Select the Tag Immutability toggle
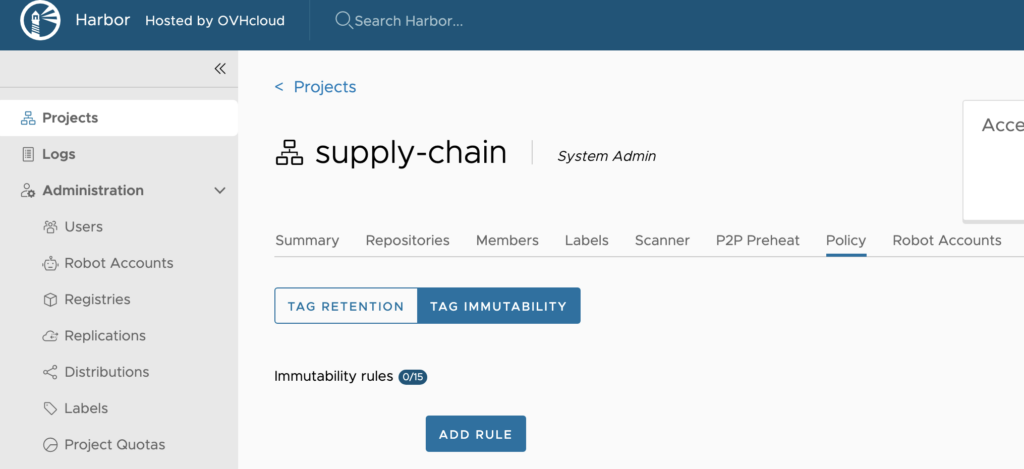 pos(498,306)
